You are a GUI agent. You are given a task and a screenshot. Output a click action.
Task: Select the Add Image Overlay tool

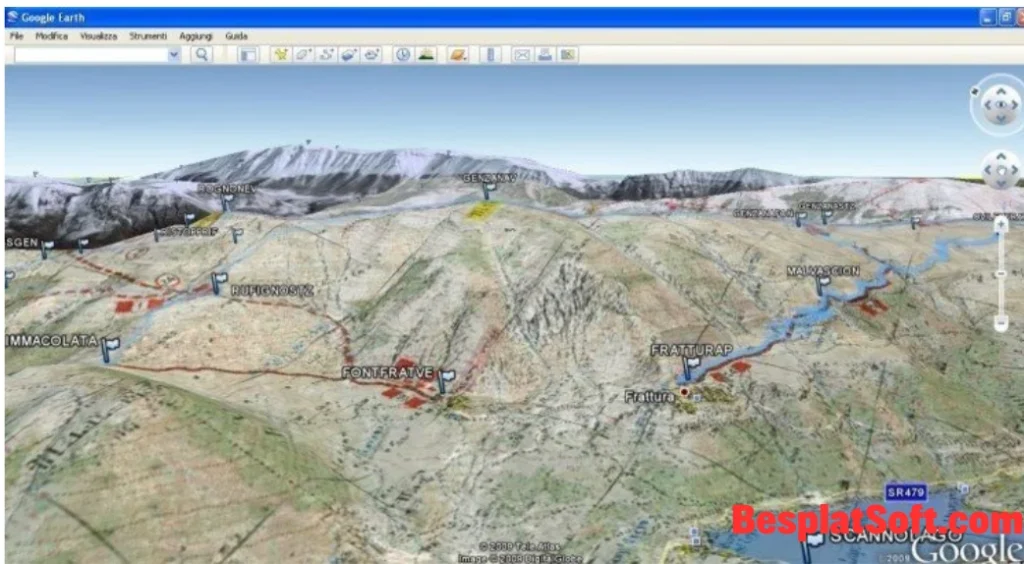[x=348, y=55]
